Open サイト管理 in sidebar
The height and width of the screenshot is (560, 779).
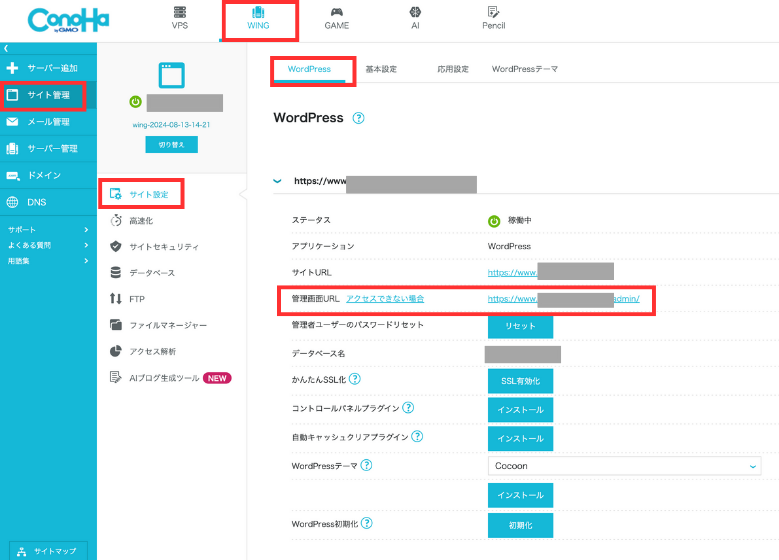click(x=48, y=95)
